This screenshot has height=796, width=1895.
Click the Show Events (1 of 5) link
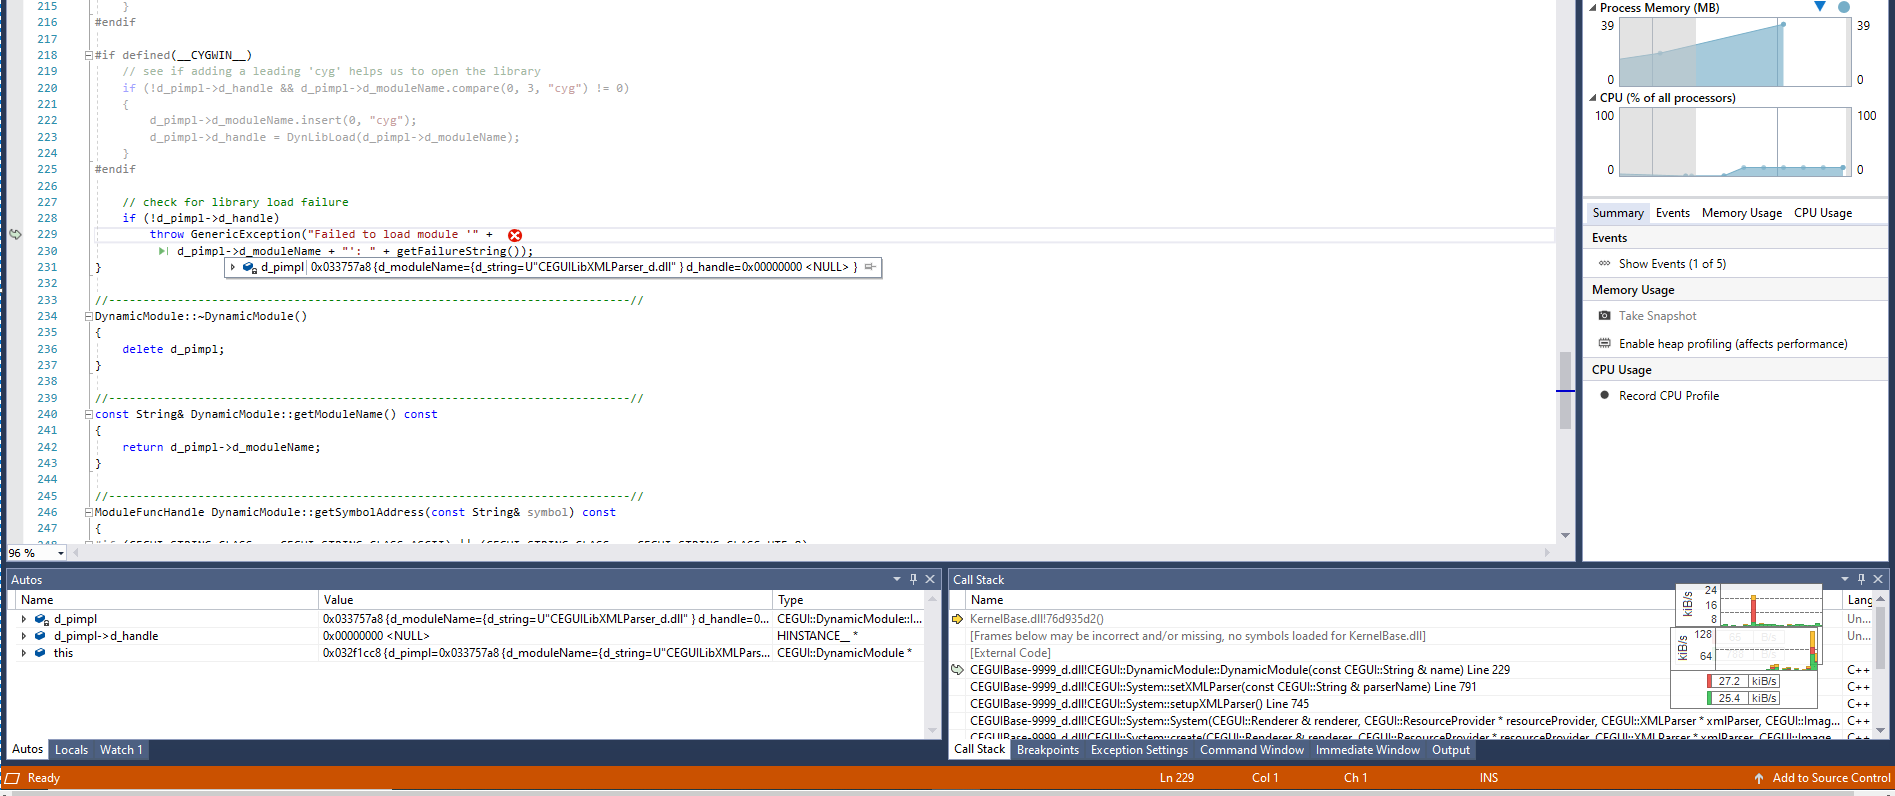click(1672, 264)
